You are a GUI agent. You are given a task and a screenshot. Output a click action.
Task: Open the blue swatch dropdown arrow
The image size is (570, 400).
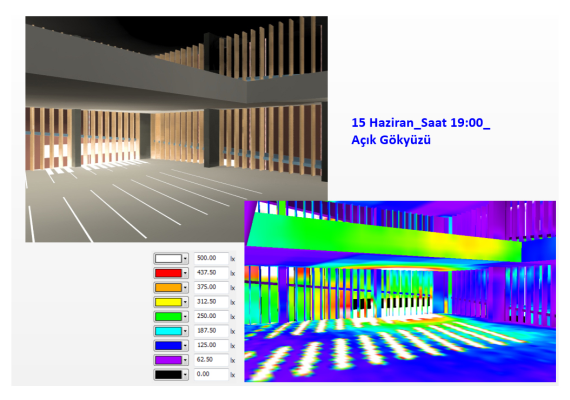pyautogui.click(x=185, y=346)
